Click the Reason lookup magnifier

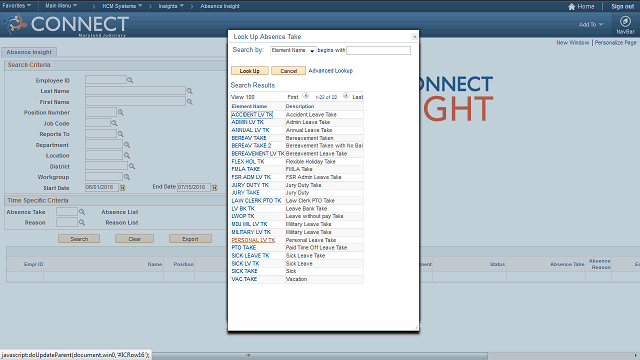click(x=82, y=222)
